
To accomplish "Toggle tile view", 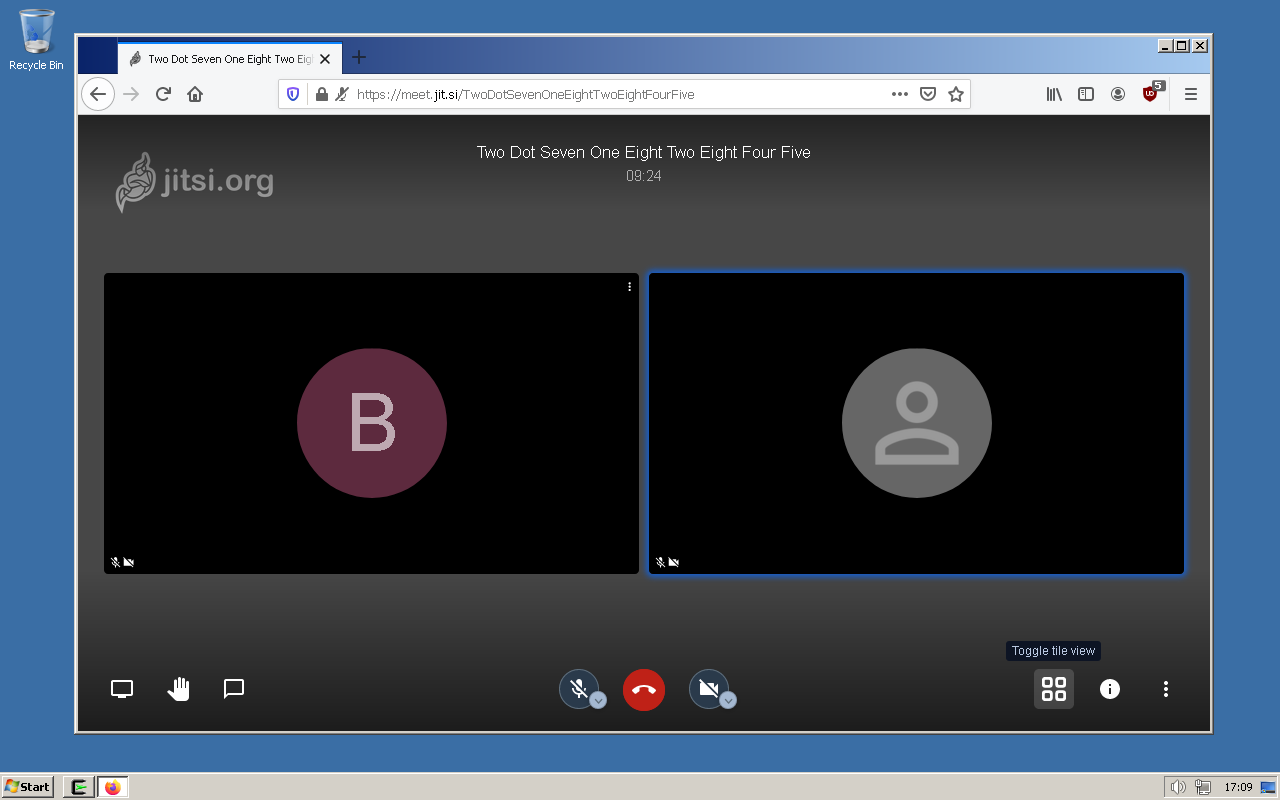I will click(1054, 689).
